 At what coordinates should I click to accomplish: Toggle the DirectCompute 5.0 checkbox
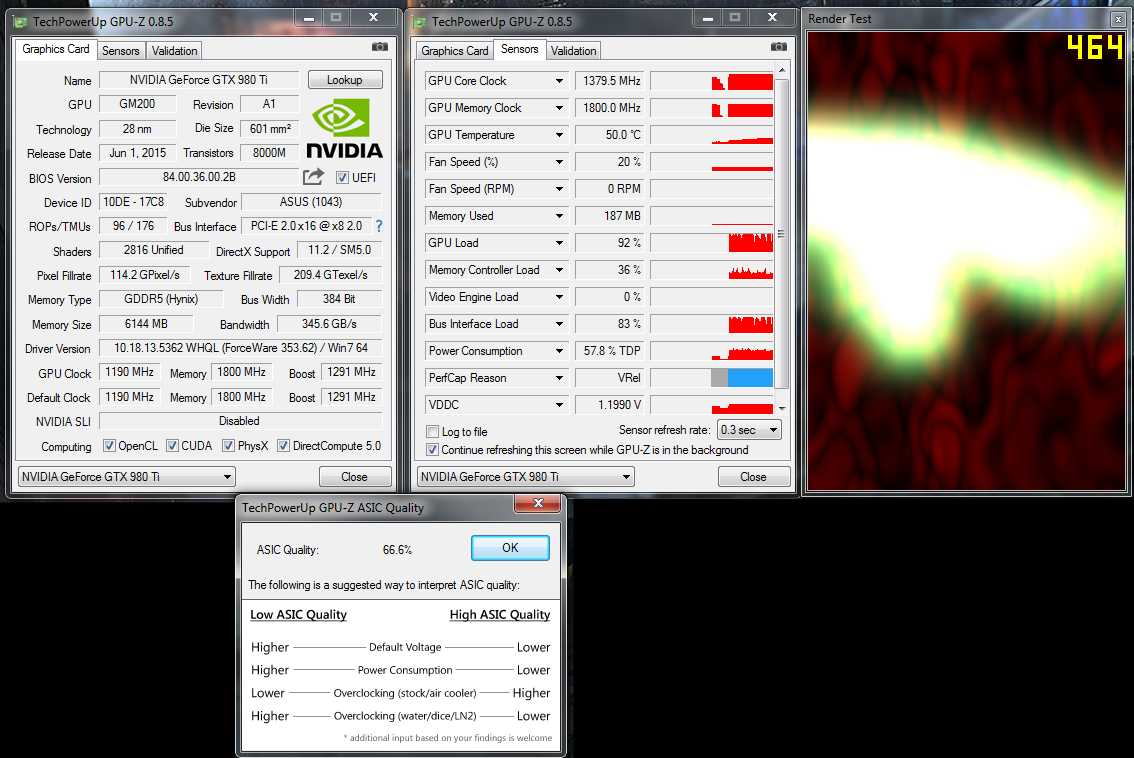[284, 446]
